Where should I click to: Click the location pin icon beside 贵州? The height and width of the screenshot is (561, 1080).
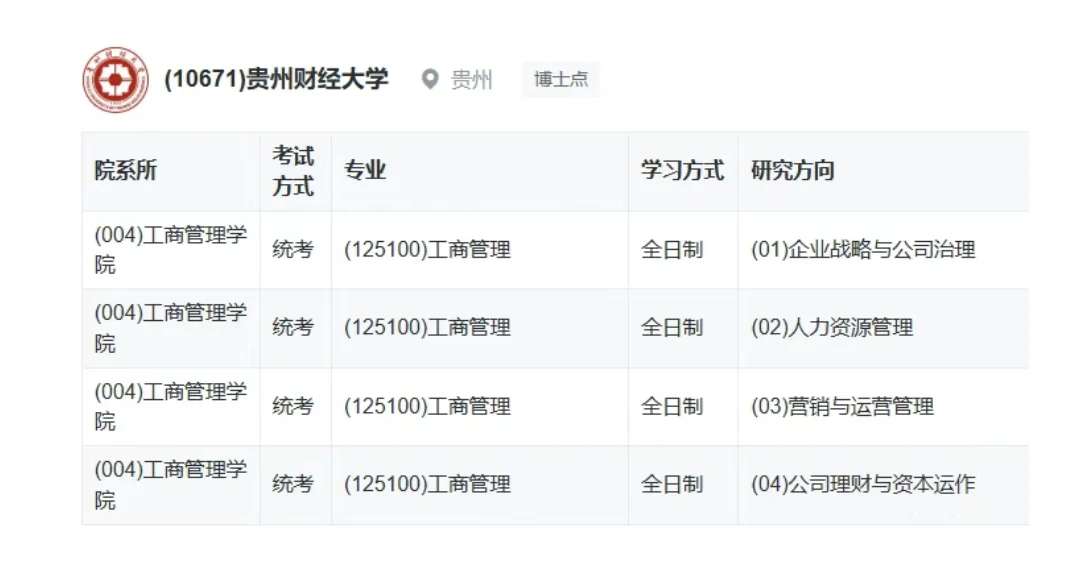tap(430, 79)
